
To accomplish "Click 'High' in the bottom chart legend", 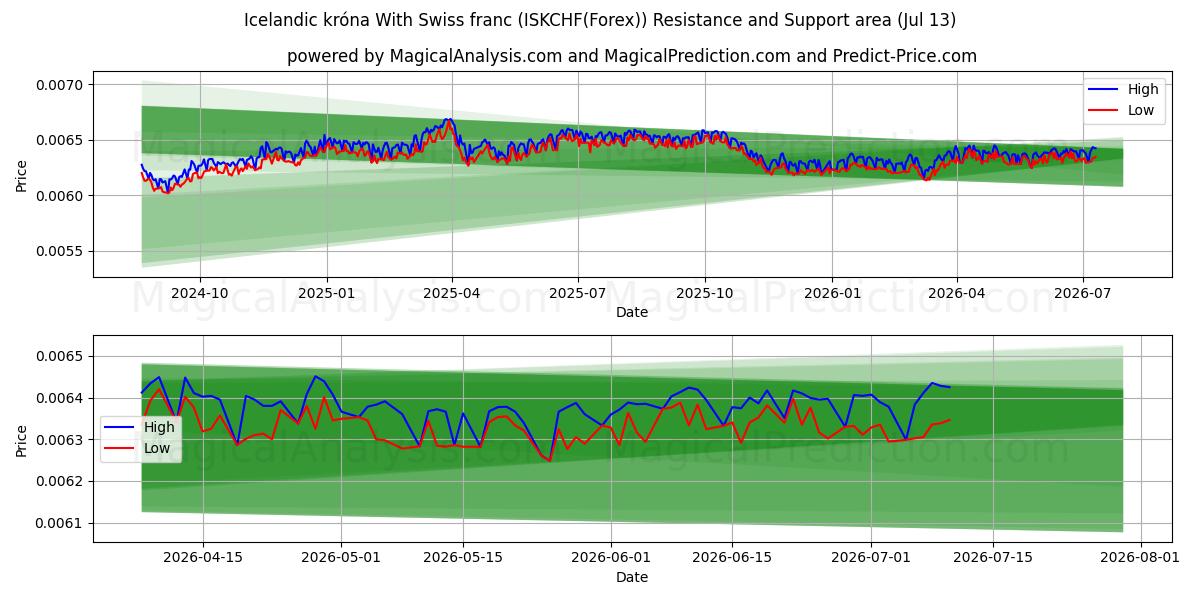I will click(159, 427).
